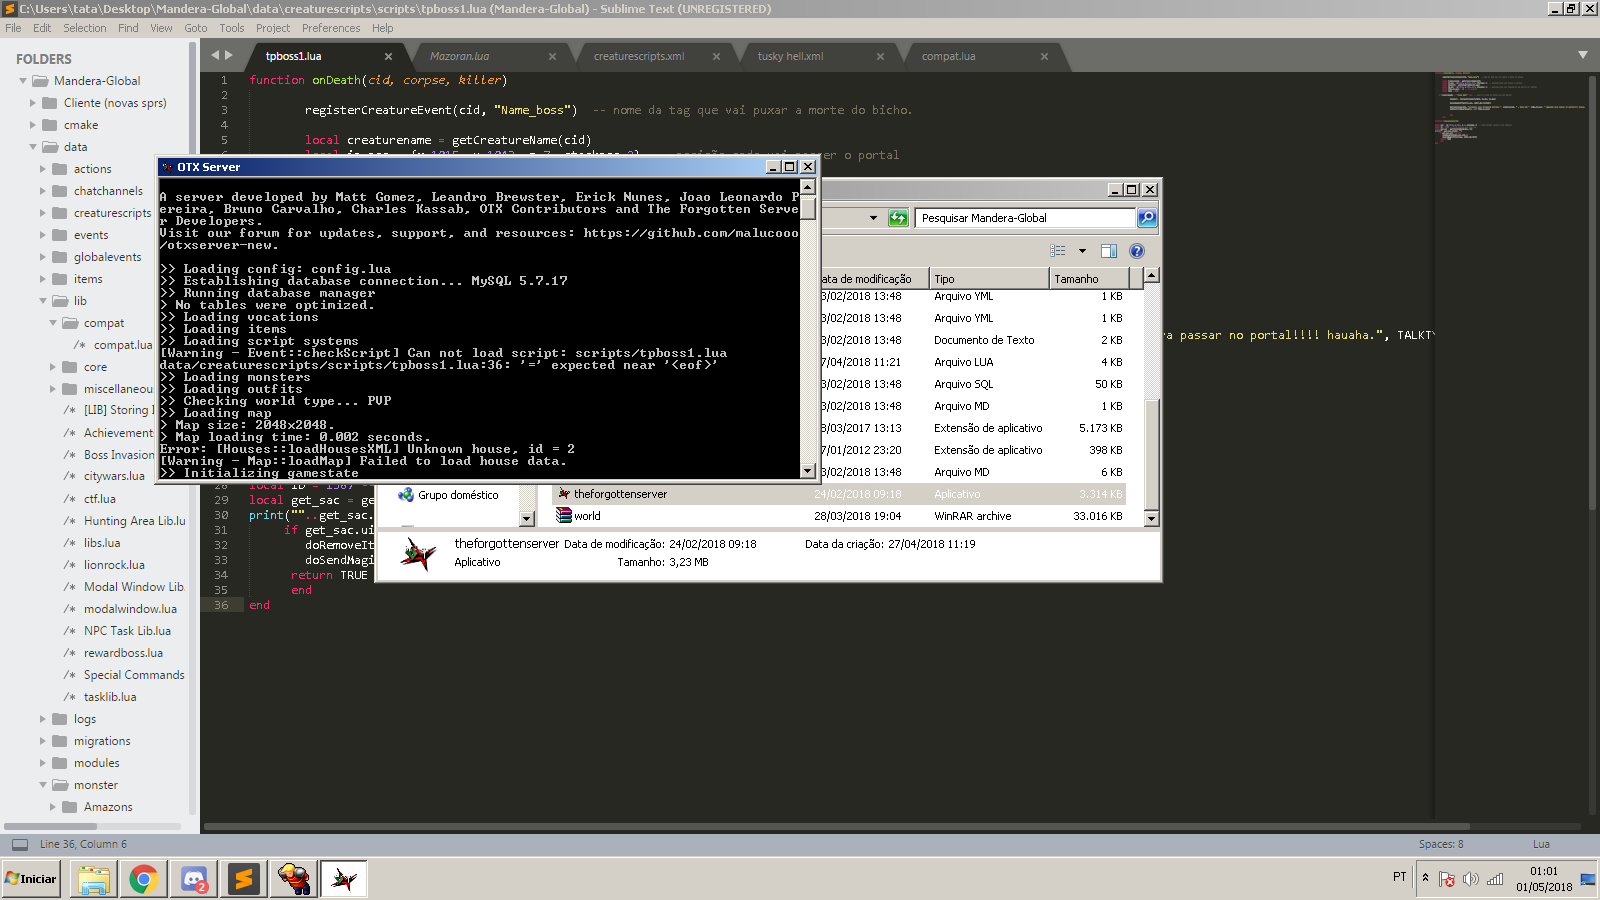
Task: Change the Lua syntax in status bar
Action: click(x=1541, y=844)
